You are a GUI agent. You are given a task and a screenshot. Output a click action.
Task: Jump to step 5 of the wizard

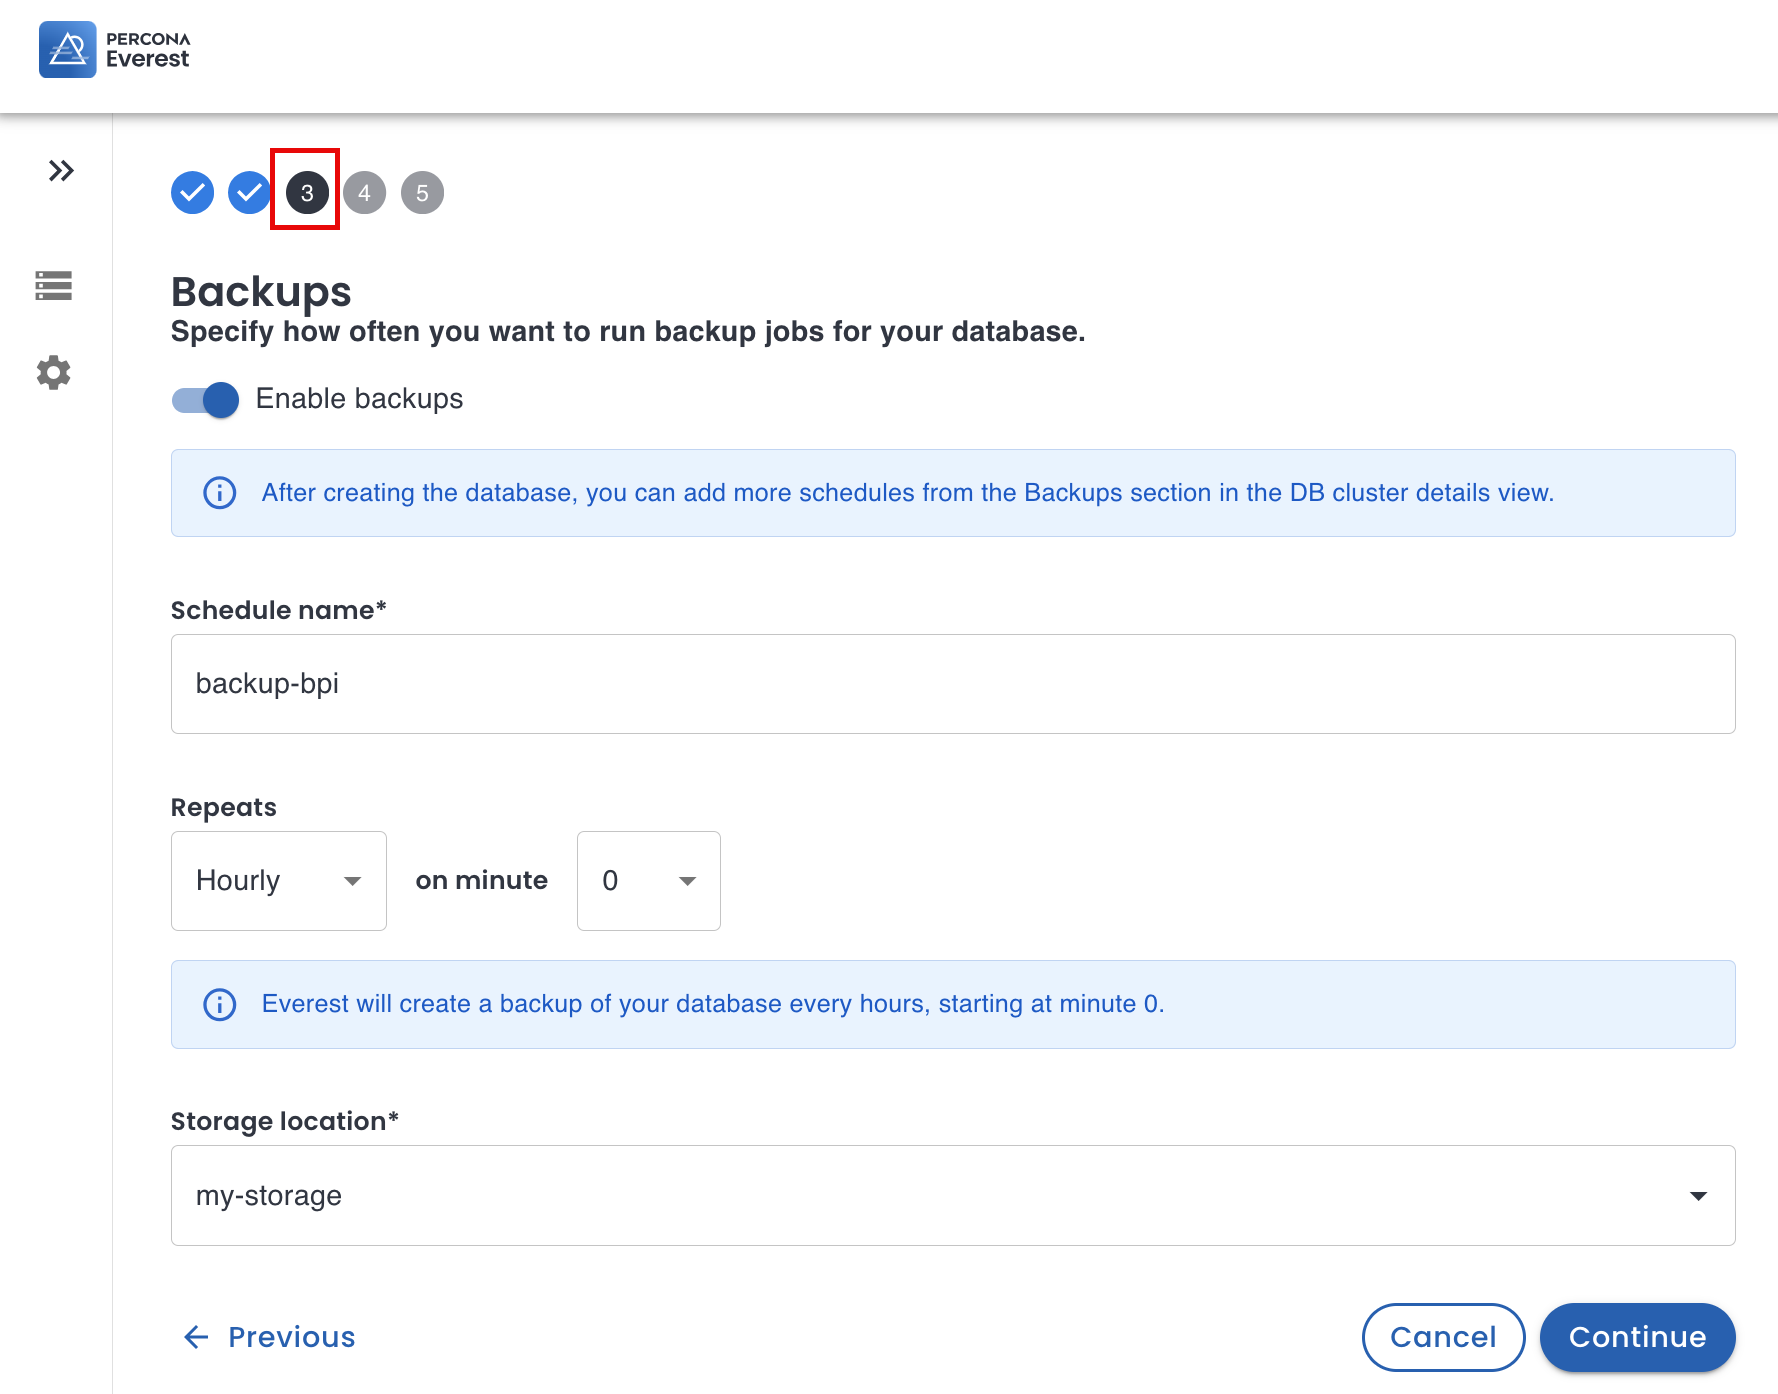[x=421, y=192]
